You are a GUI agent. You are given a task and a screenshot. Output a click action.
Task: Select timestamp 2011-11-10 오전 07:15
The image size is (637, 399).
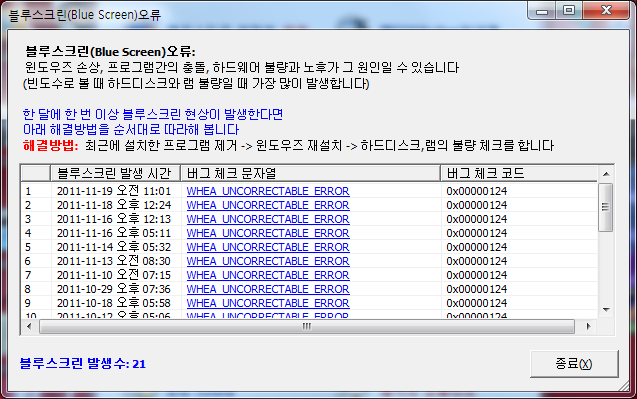point(114,275)
